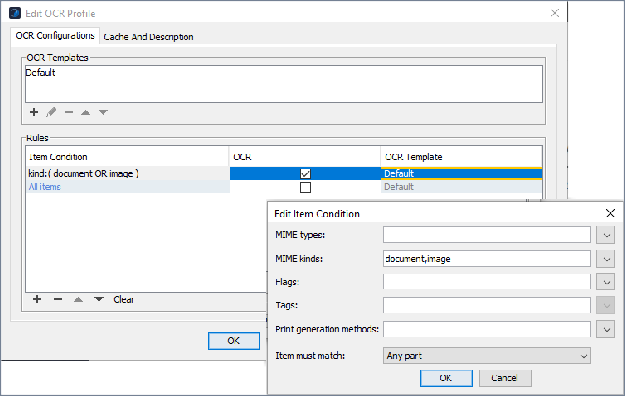This screenshot has height=396, width=625.
Task: Click the Edit OCR Profile app icon
Action: (15, 13)
